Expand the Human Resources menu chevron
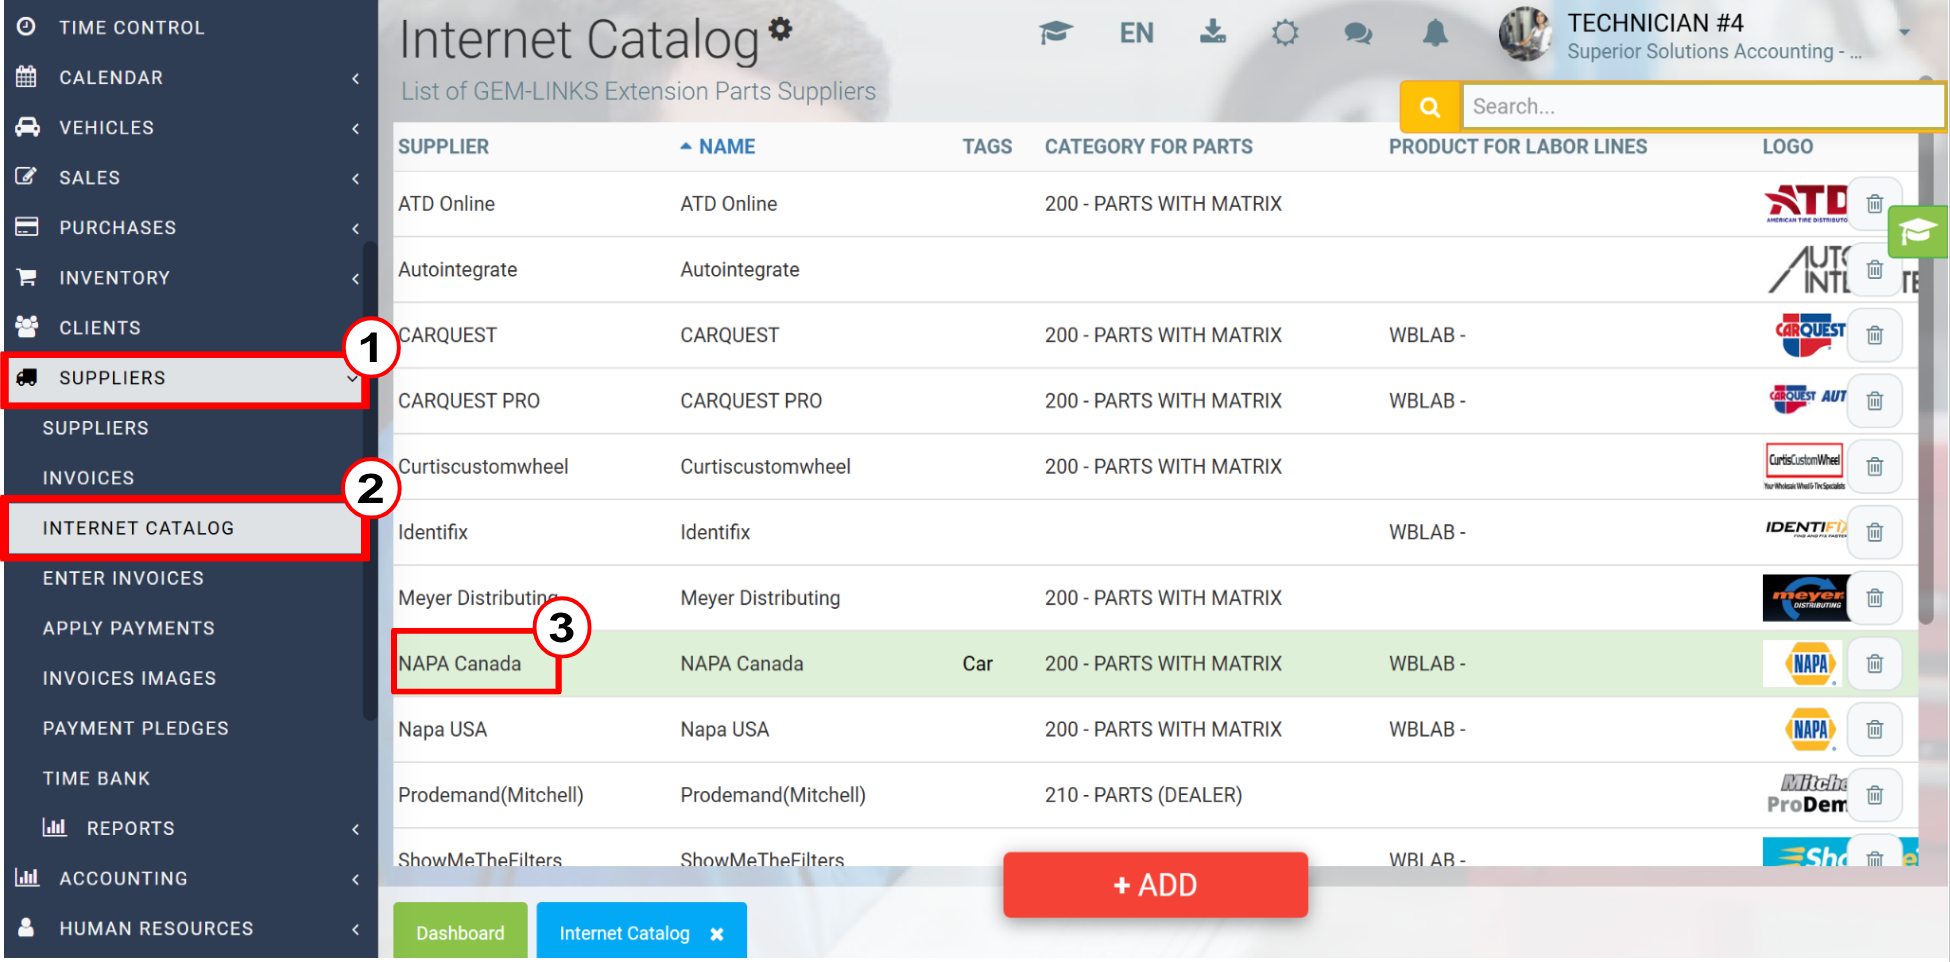Viewport: 1950px width, 962px height. pyautogui.click(x=356, y=929)
